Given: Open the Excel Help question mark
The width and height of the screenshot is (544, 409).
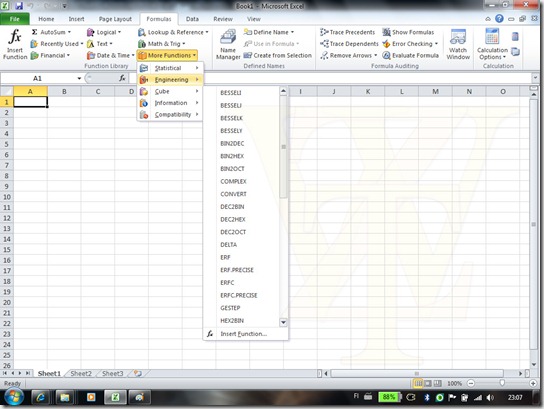Looking at the screenshot, I should point(499,19).
